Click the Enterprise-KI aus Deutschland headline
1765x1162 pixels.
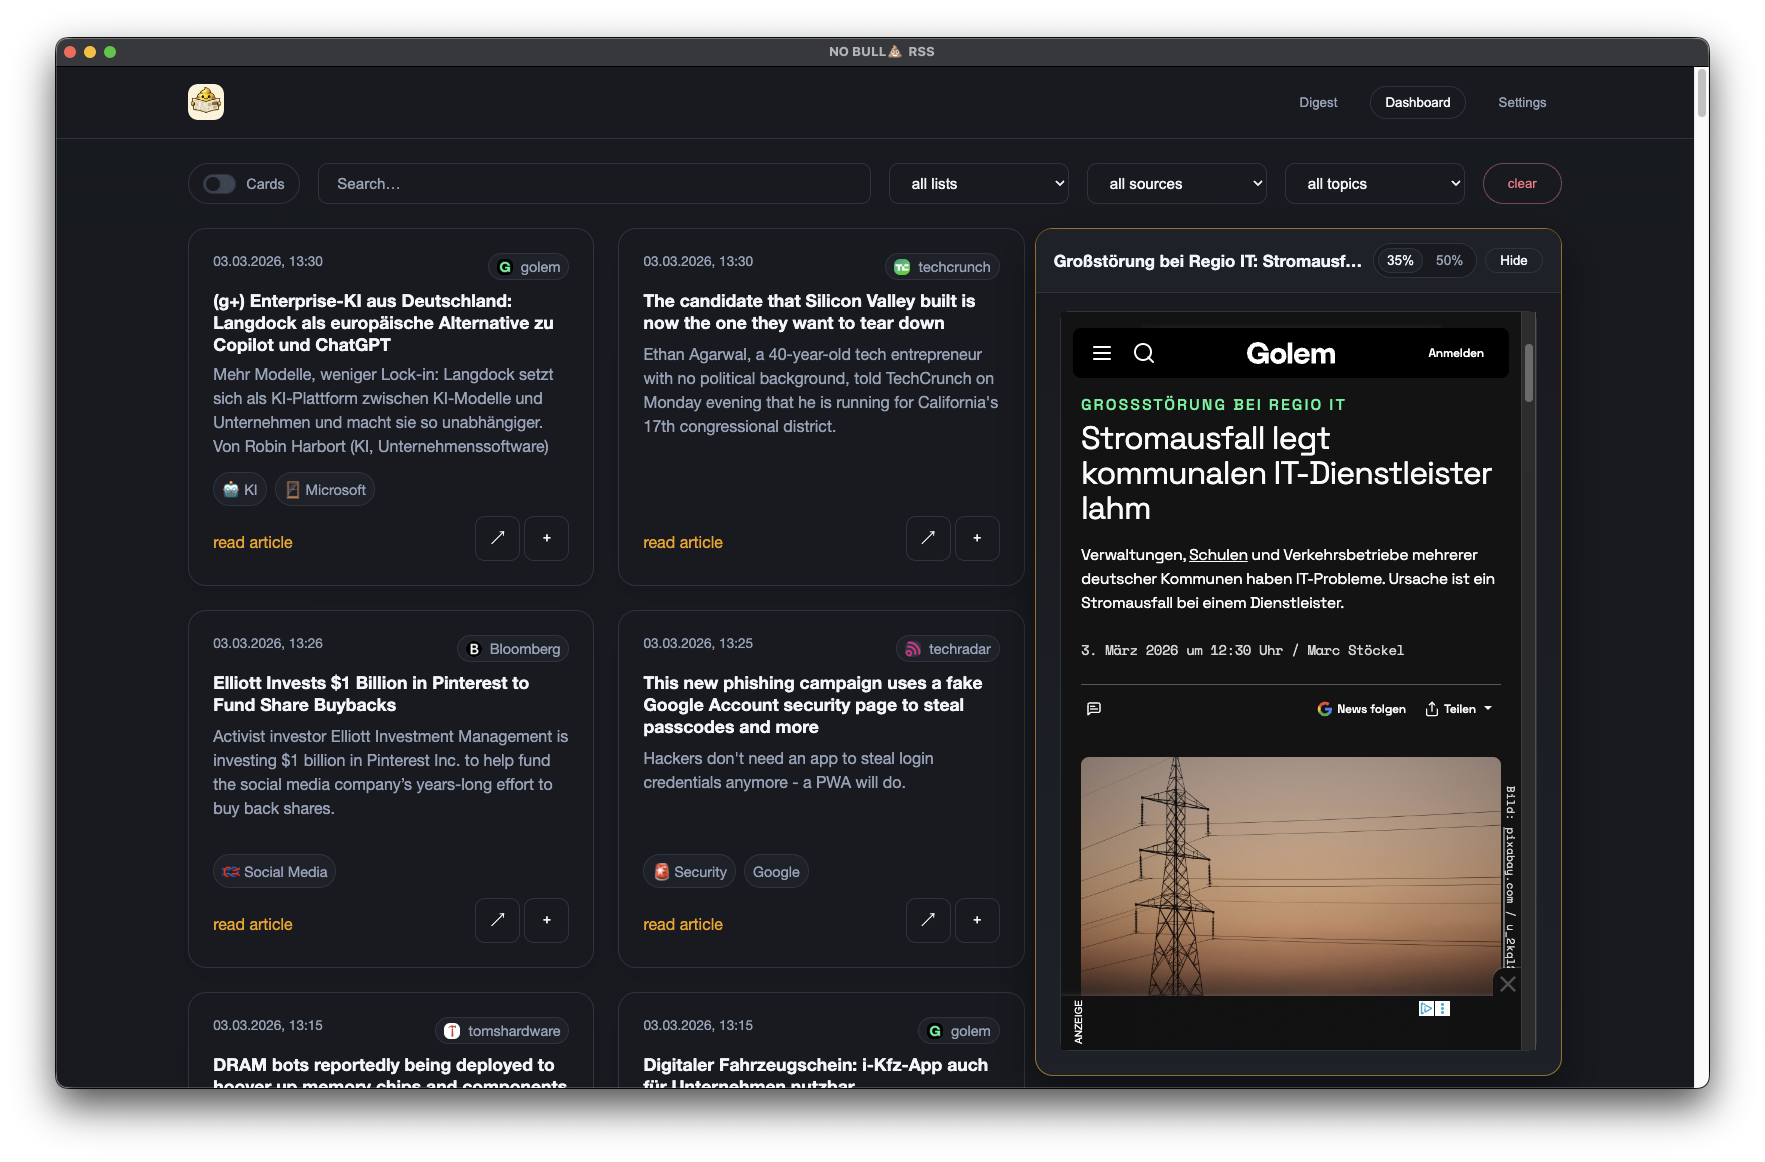pyautogui.click(x=383, y=323)
